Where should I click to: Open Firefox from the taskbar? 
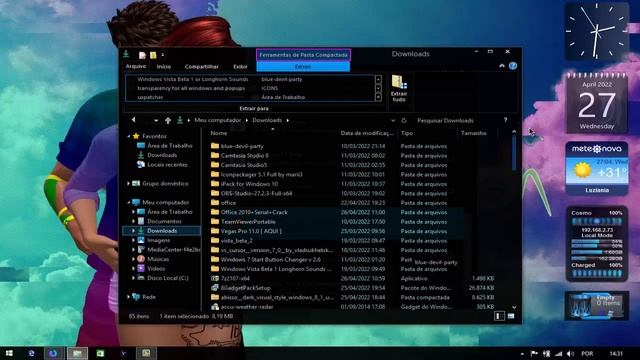tap(53, 353)
